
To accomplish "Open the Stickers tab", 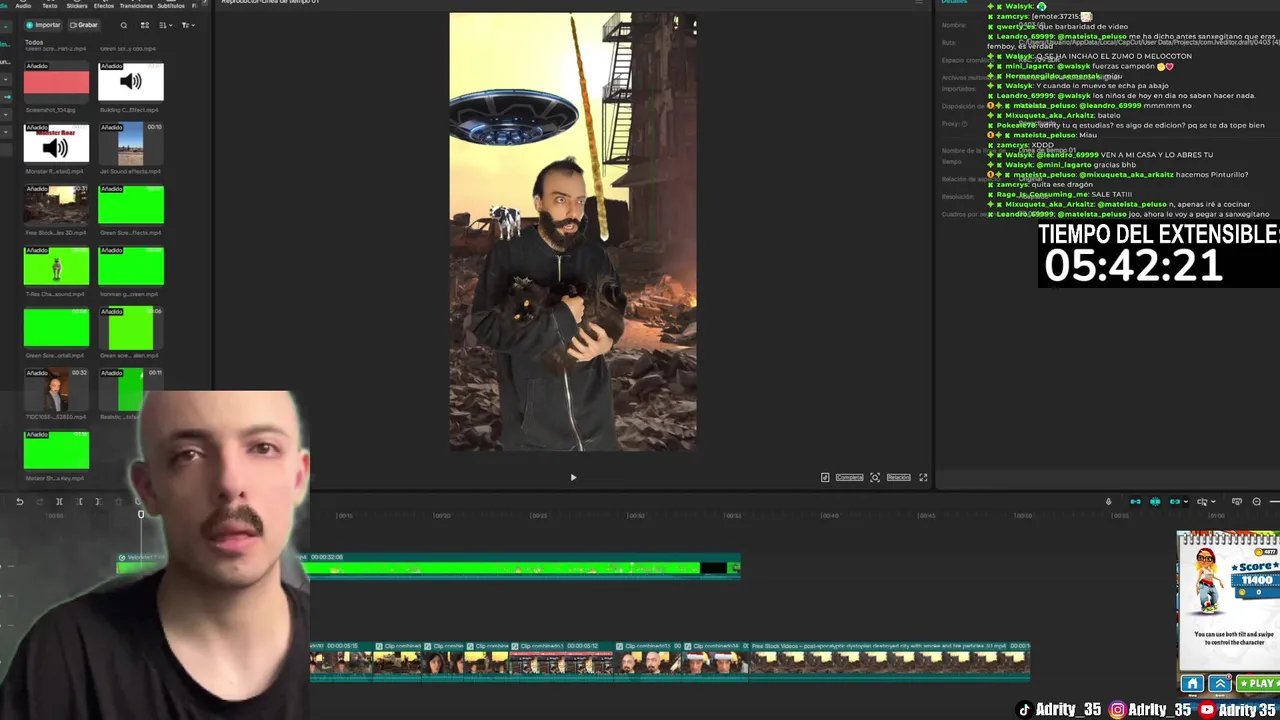I will tap(77, 5).
